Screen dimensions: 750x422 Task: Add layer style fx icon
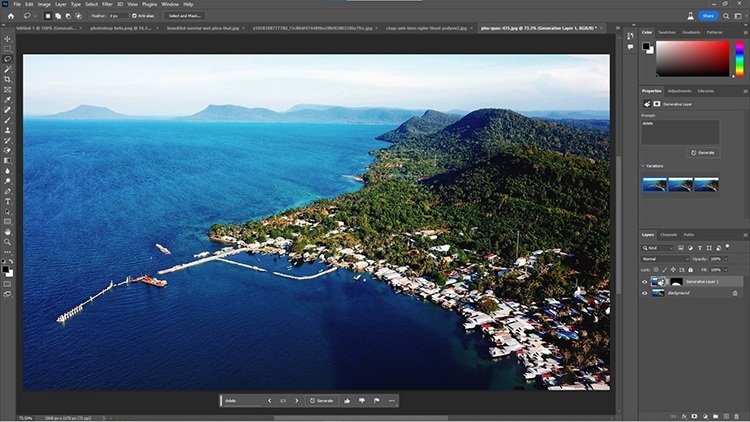684,417
